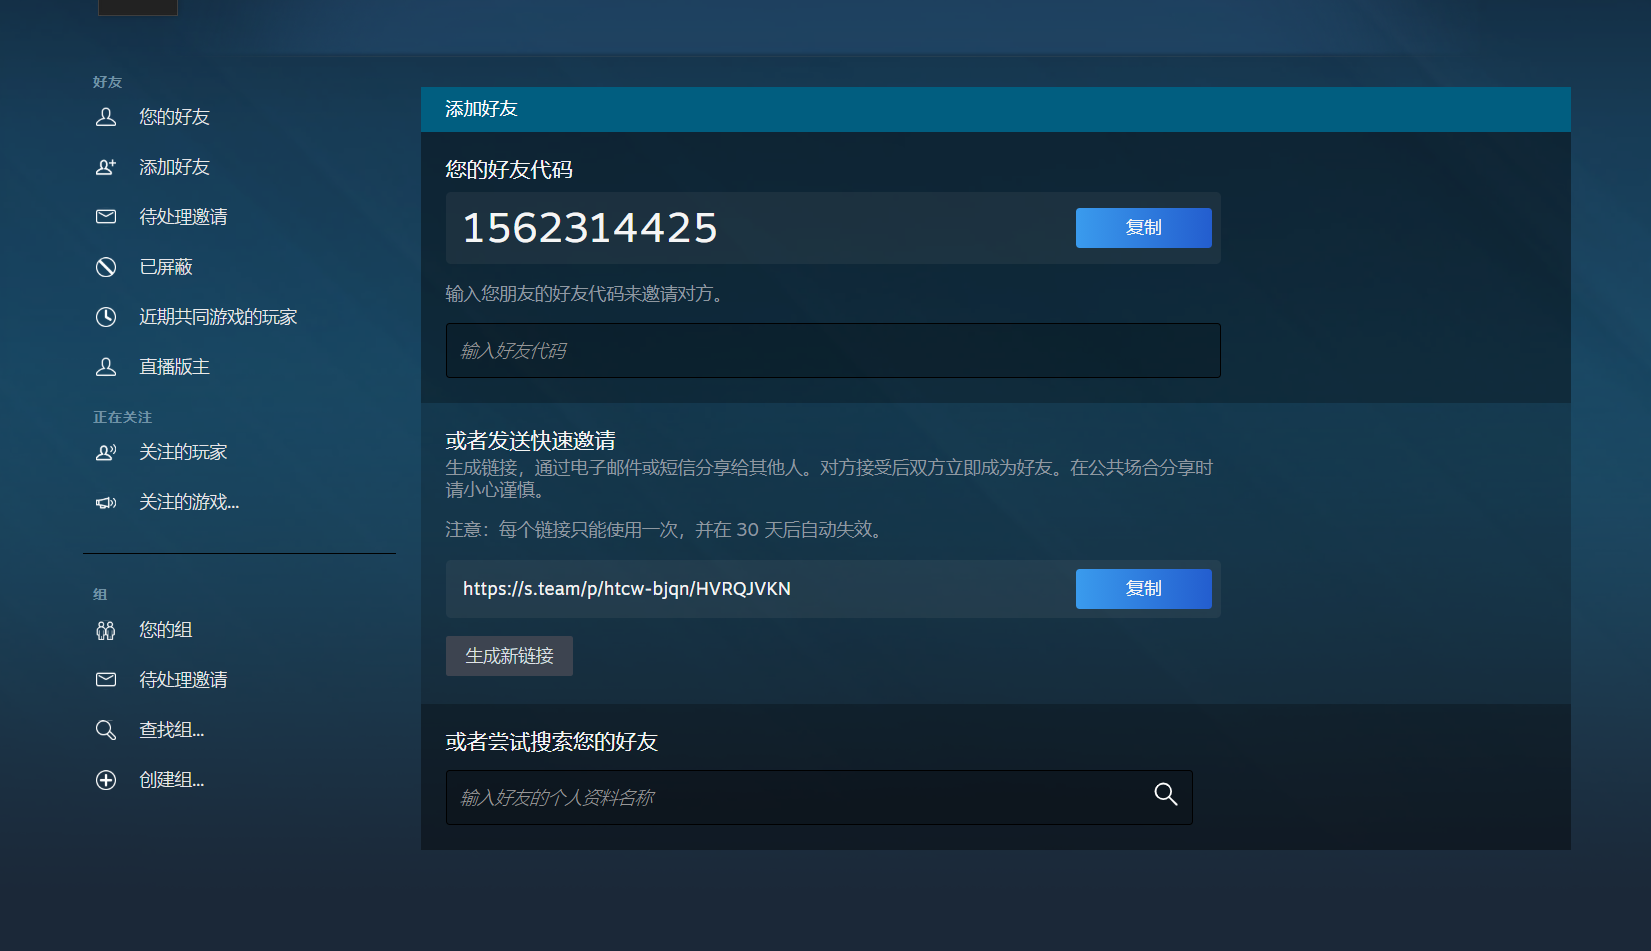Open 关注的玩家 list
Screen dimensions: 1651x951
(x=183, y=452)
